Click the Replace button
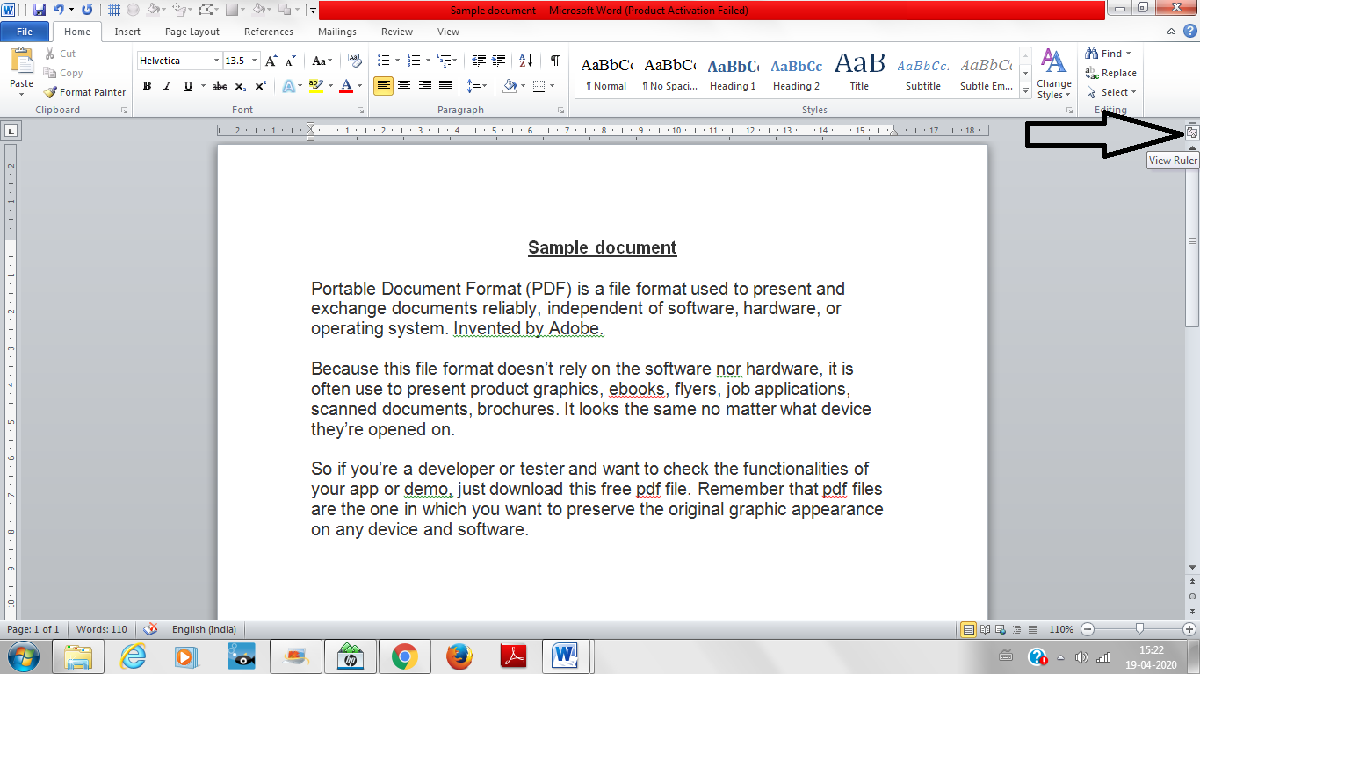The height and width of the screenshot is (768, 1366). [x=1111, y=72]
